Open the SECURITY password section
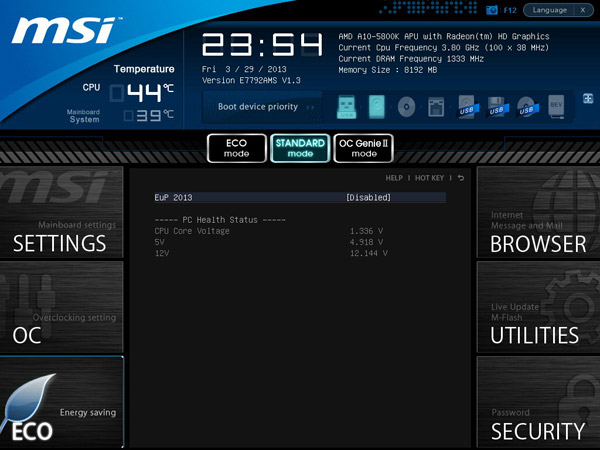The height and width of the screenshot is (450, 600). [x=538, y=402]
